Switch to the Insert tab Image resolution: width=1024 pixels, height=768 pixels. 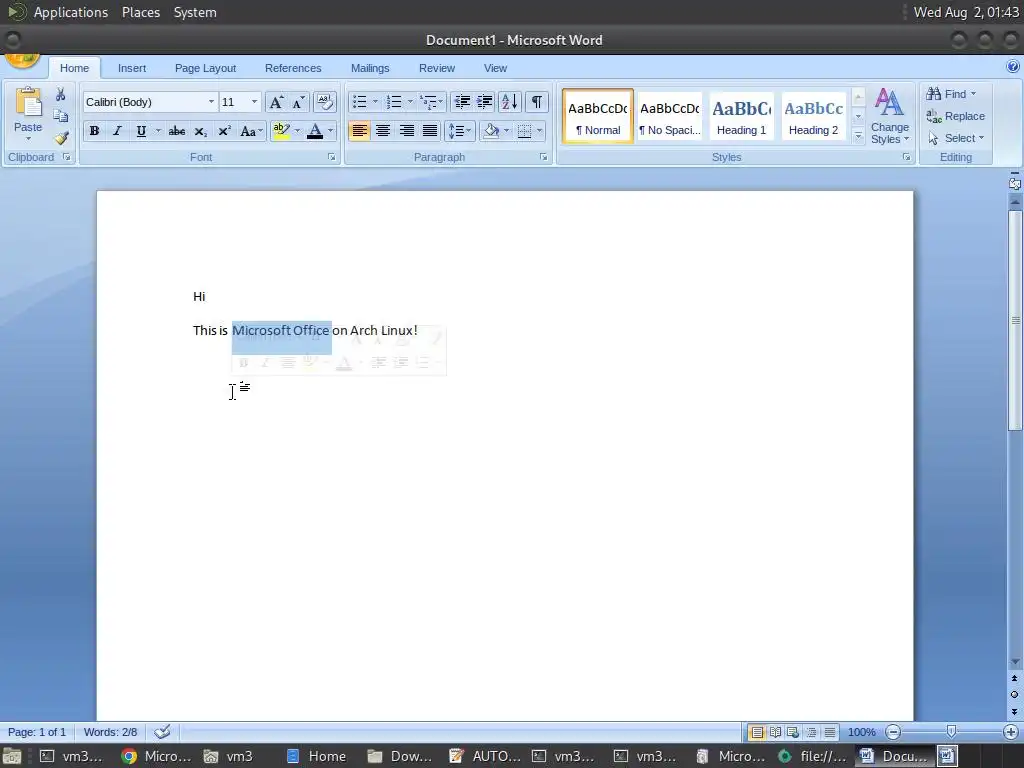click(132, 68)
